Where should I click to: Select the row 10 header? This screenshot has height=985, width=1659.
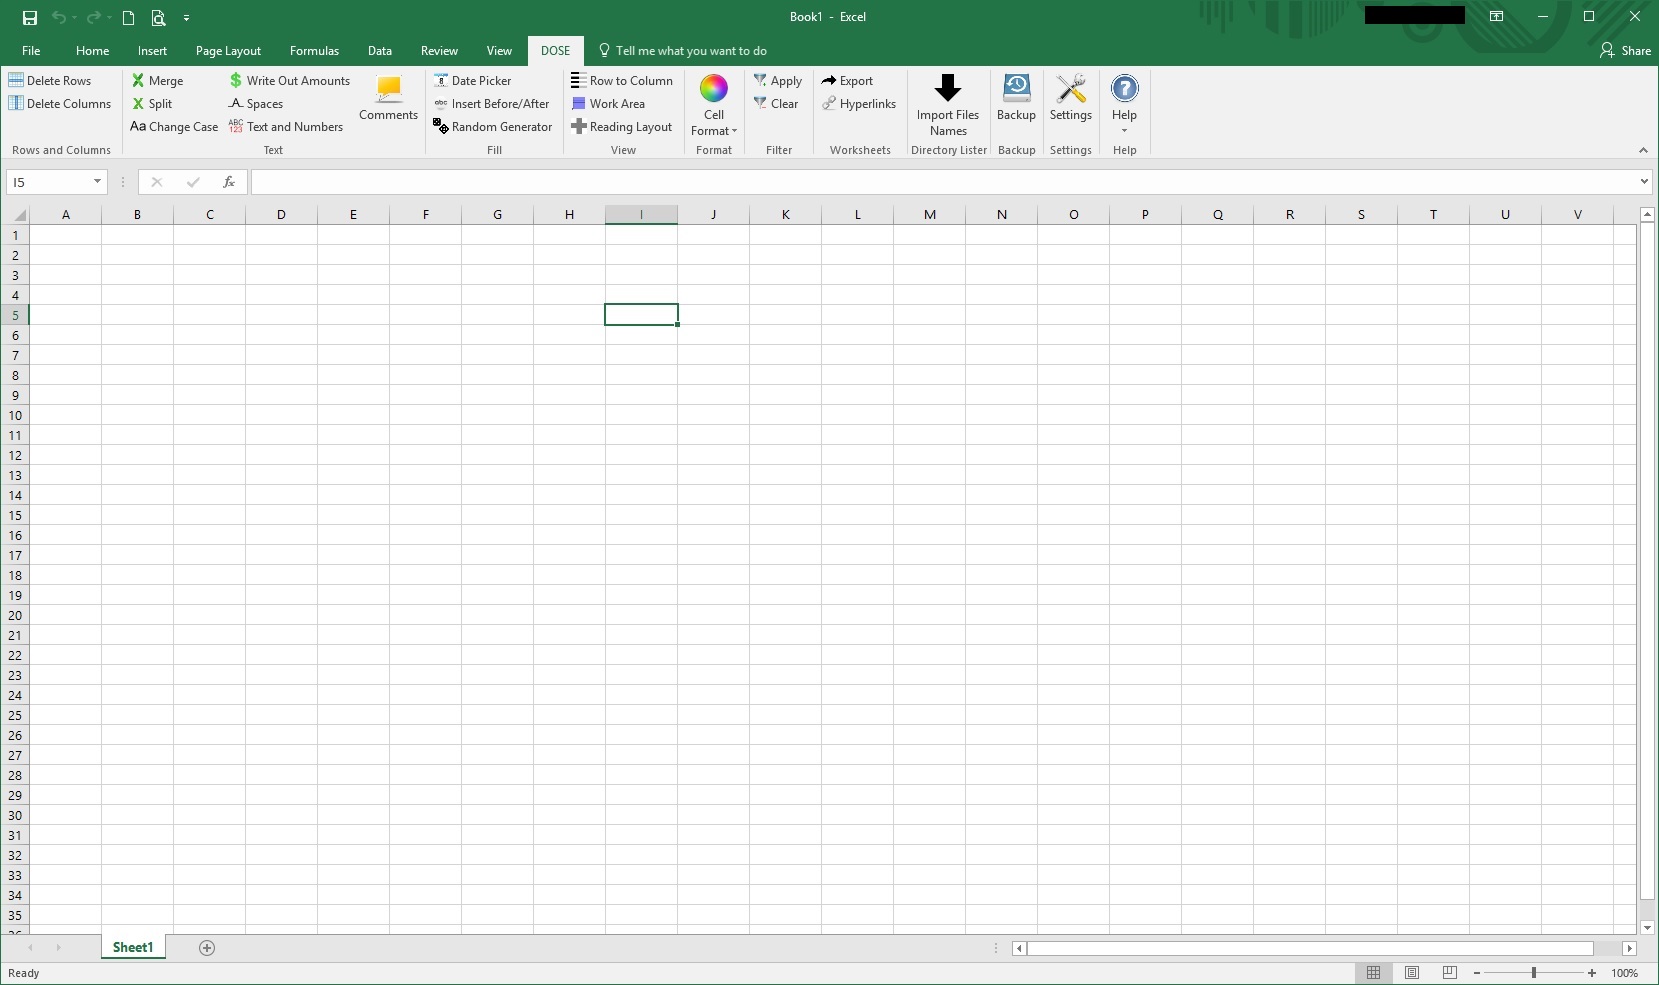pyautogui.click(x=15, y=415)
